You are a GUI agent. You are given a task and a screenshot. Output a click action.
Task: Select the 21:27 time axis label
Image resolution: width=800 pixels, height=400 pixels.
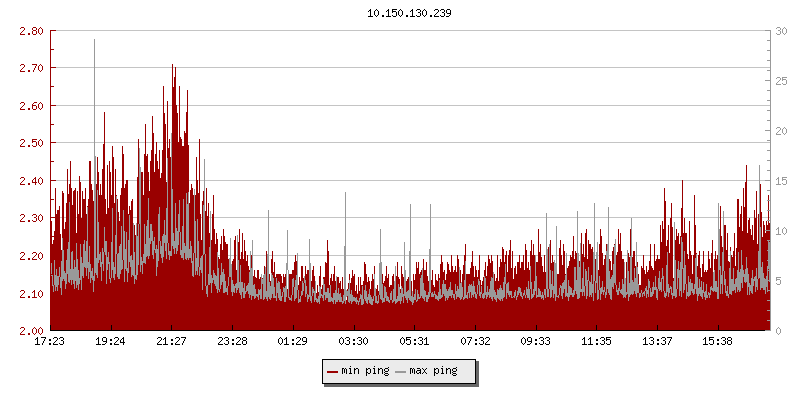click(171, 341)
